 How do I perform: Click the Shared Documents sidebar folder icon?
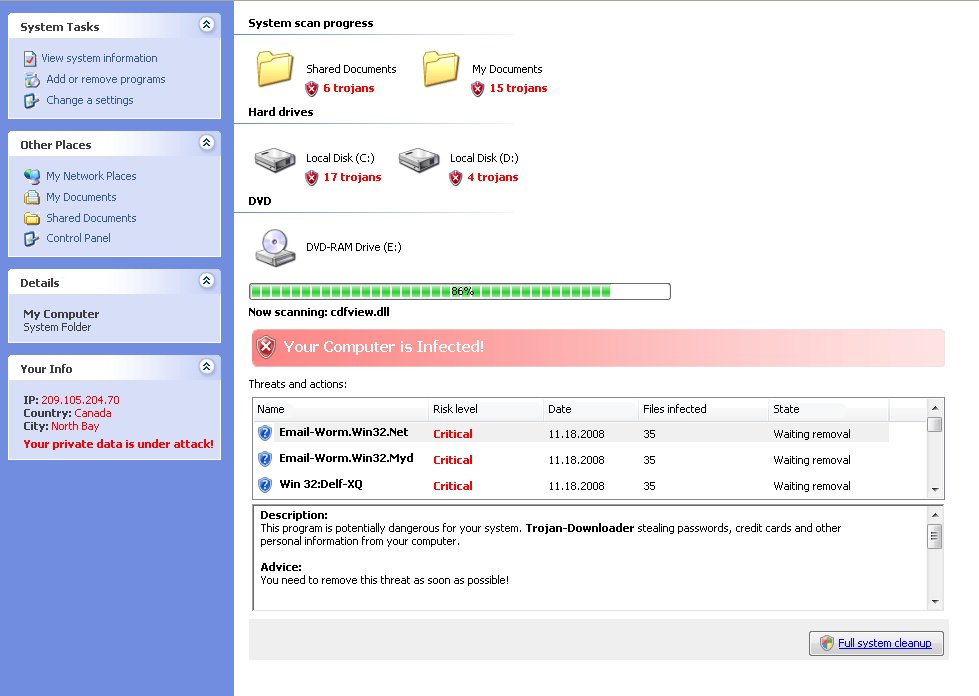pyautogui.click(x=32, y=218)
